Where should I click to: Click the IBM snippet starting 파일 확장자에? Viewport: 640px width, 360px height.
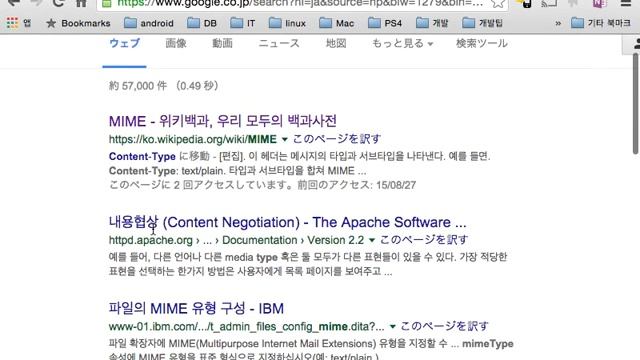tap(311, 350)
